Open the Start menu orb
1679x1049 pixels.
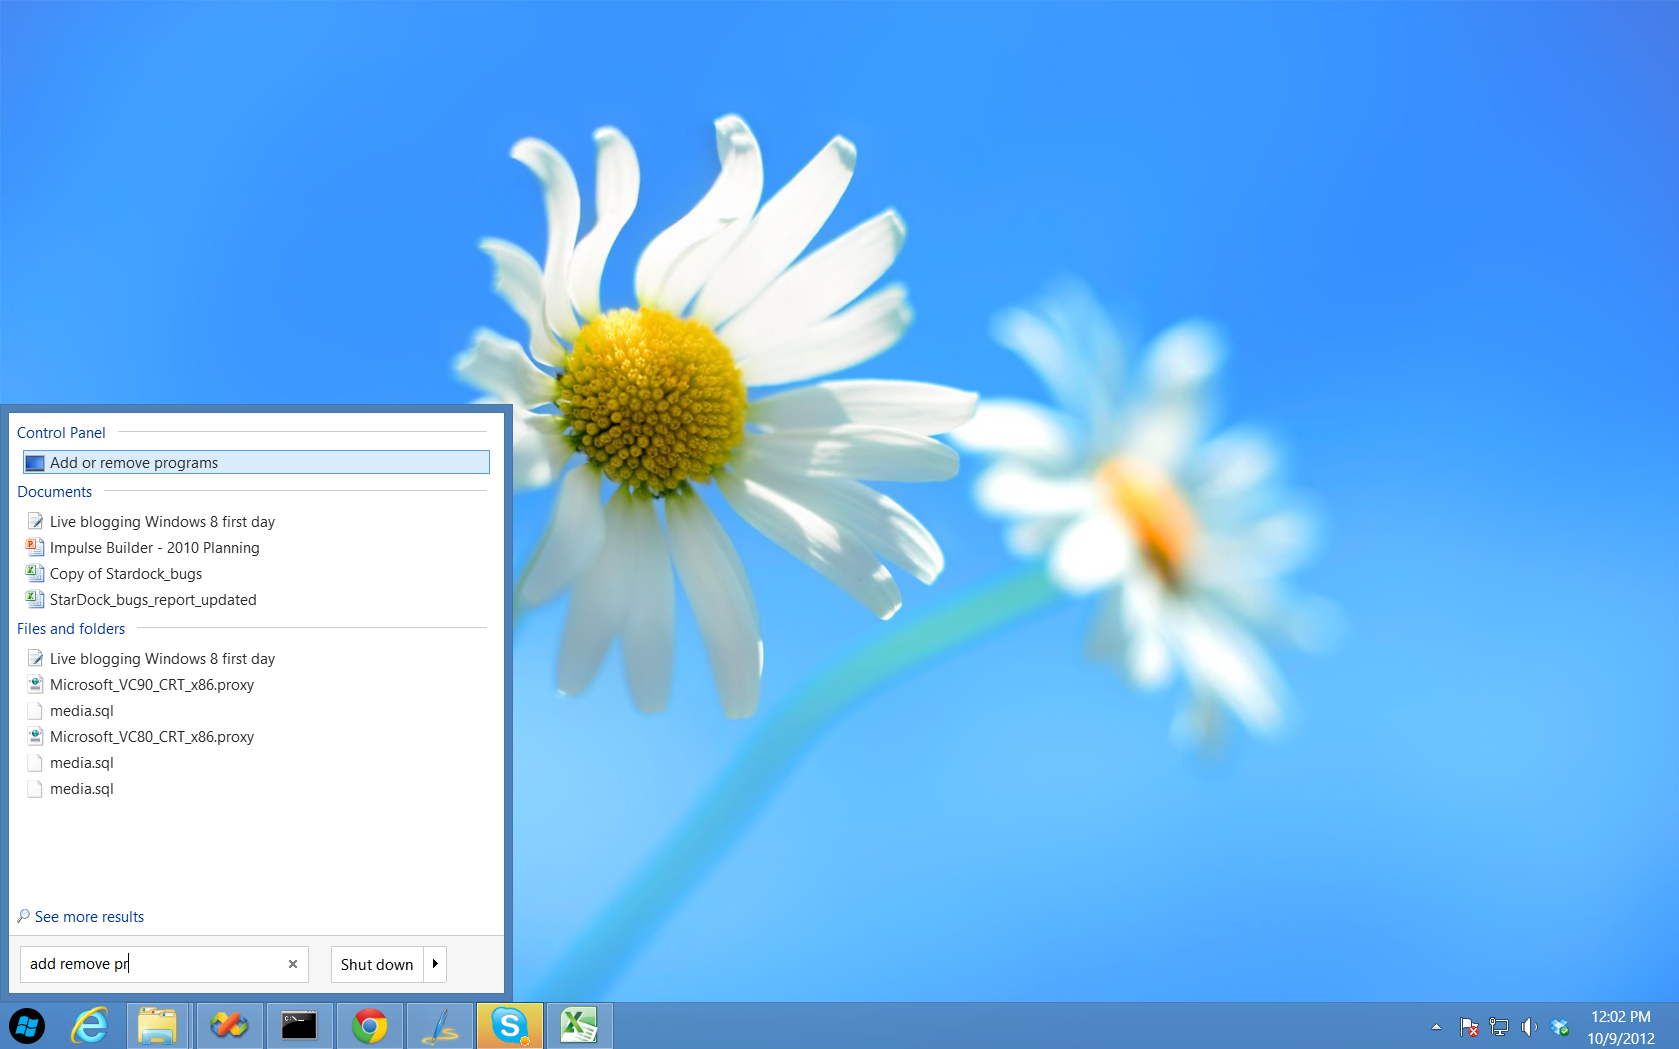[x=27, y=1026]
